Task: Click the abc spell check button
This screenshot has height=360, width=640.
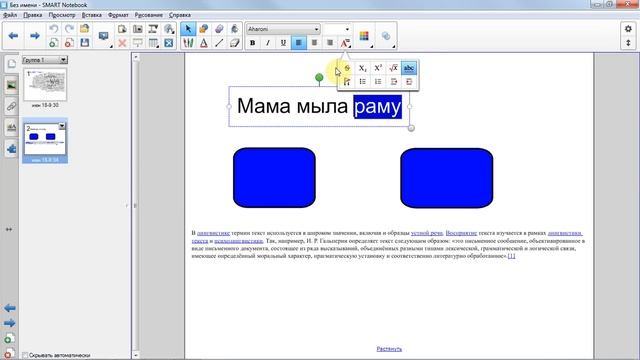Action: tap(409, 68)
